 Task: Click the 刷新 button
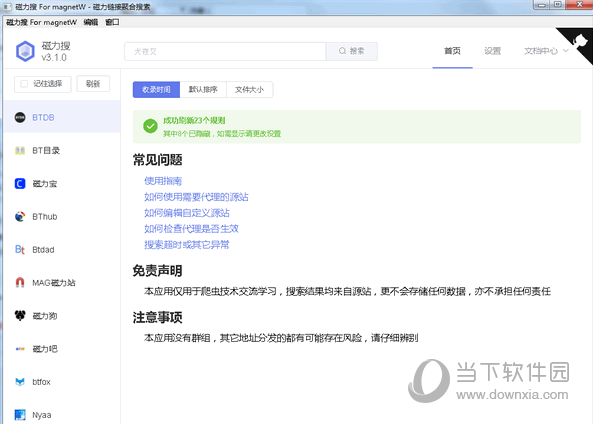[93, 84]
